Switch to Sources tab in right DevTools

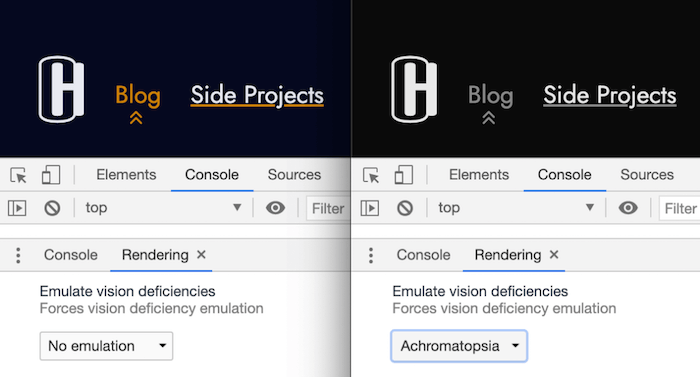tap(647, 175)
